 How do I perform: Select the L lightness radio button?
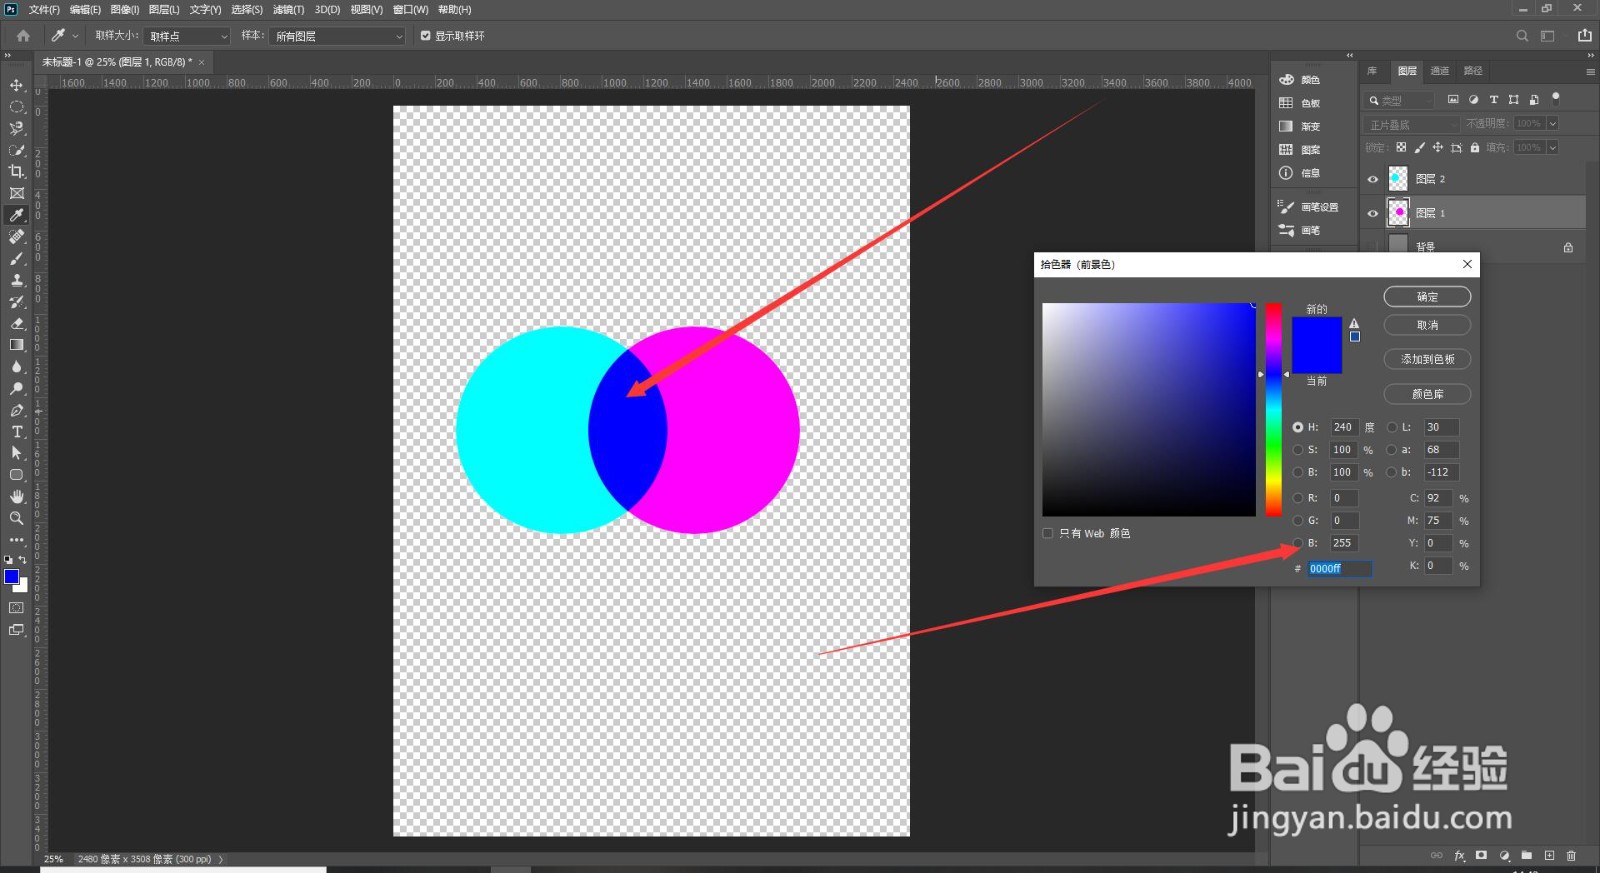point(1392,427)
